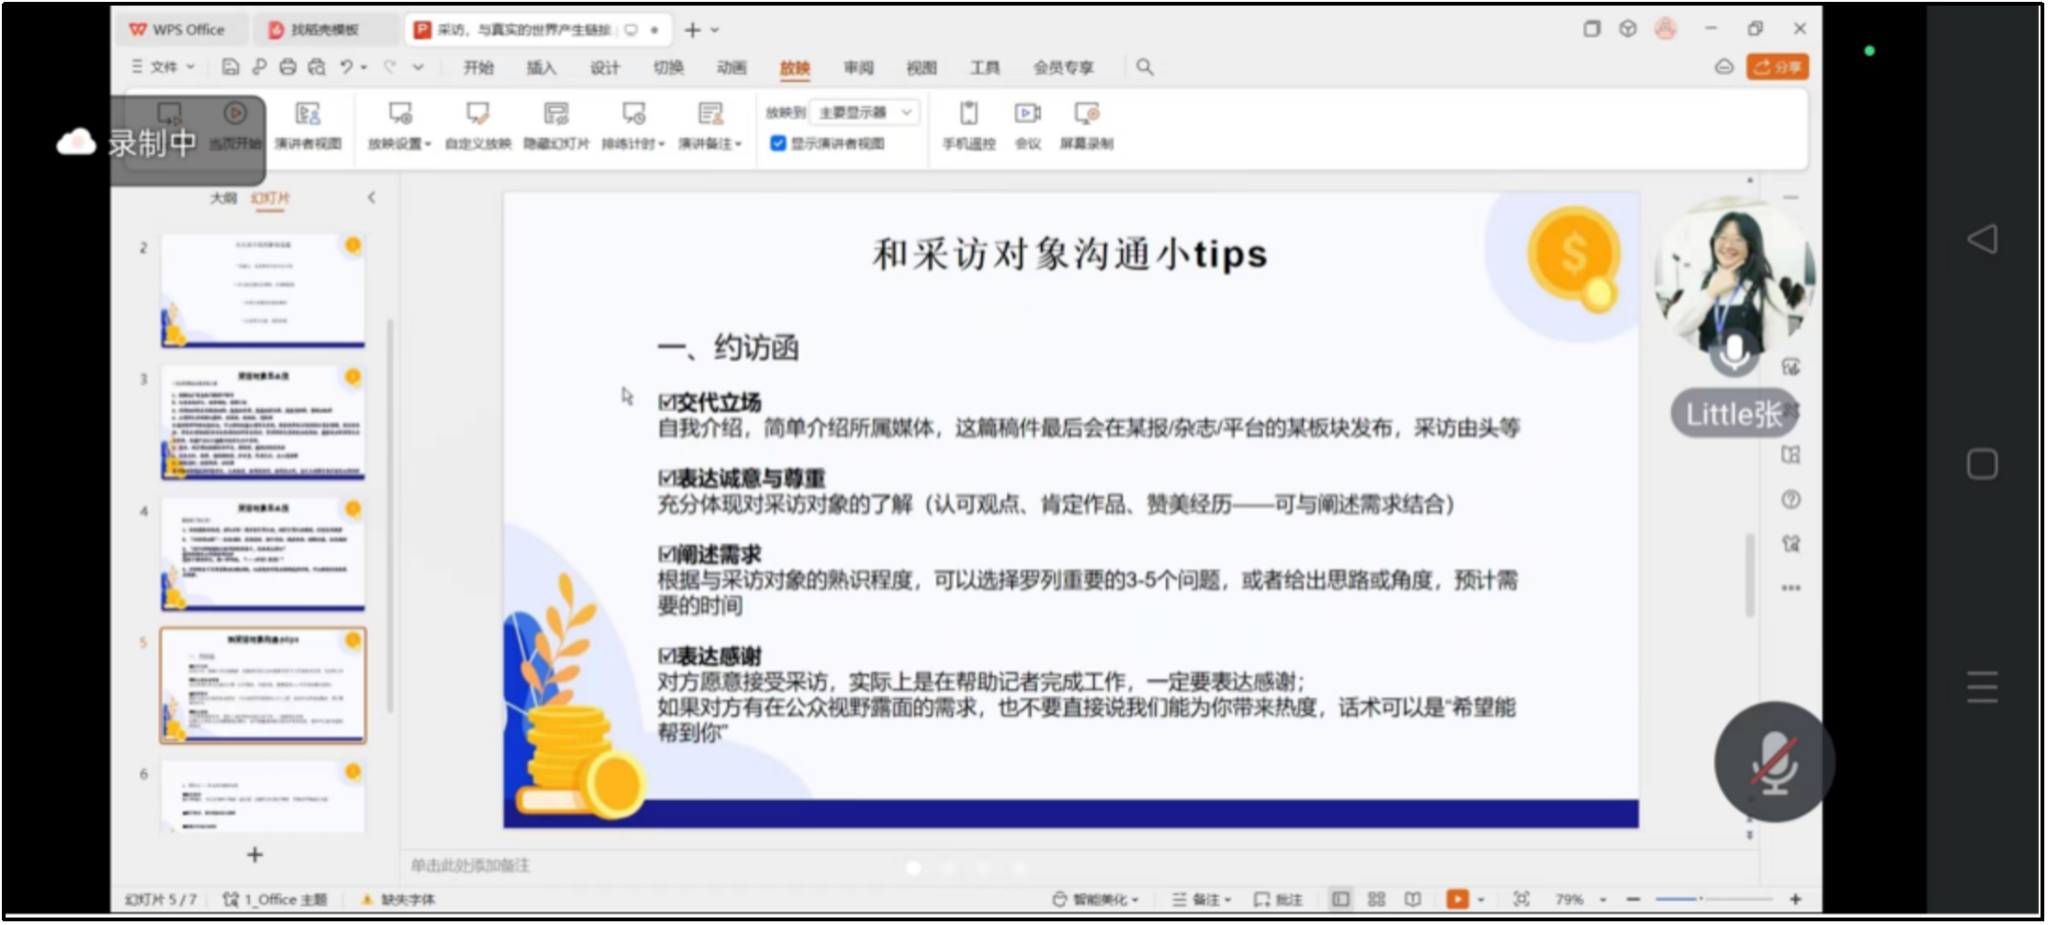Click the 会议 meeting icon

(1027, 125)
